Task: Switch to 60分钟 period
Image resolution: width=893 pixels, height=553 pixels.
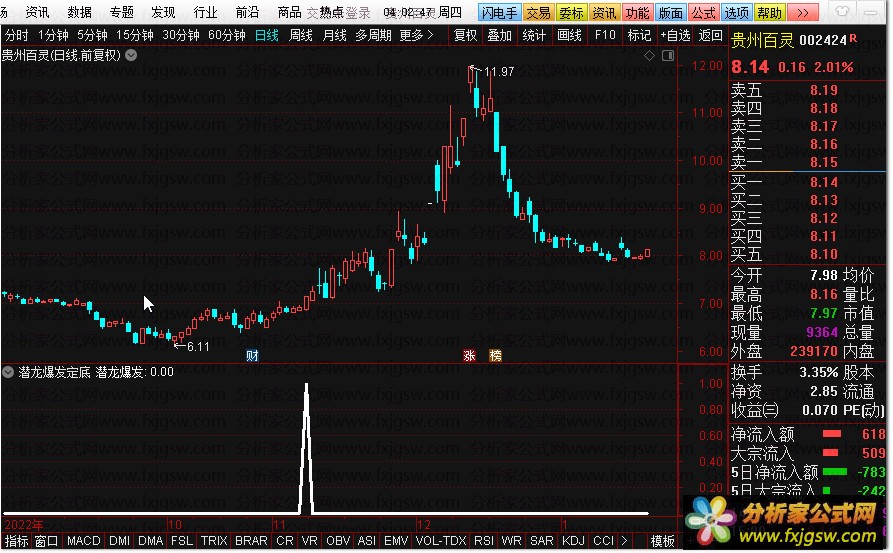Action: (227, 35)
